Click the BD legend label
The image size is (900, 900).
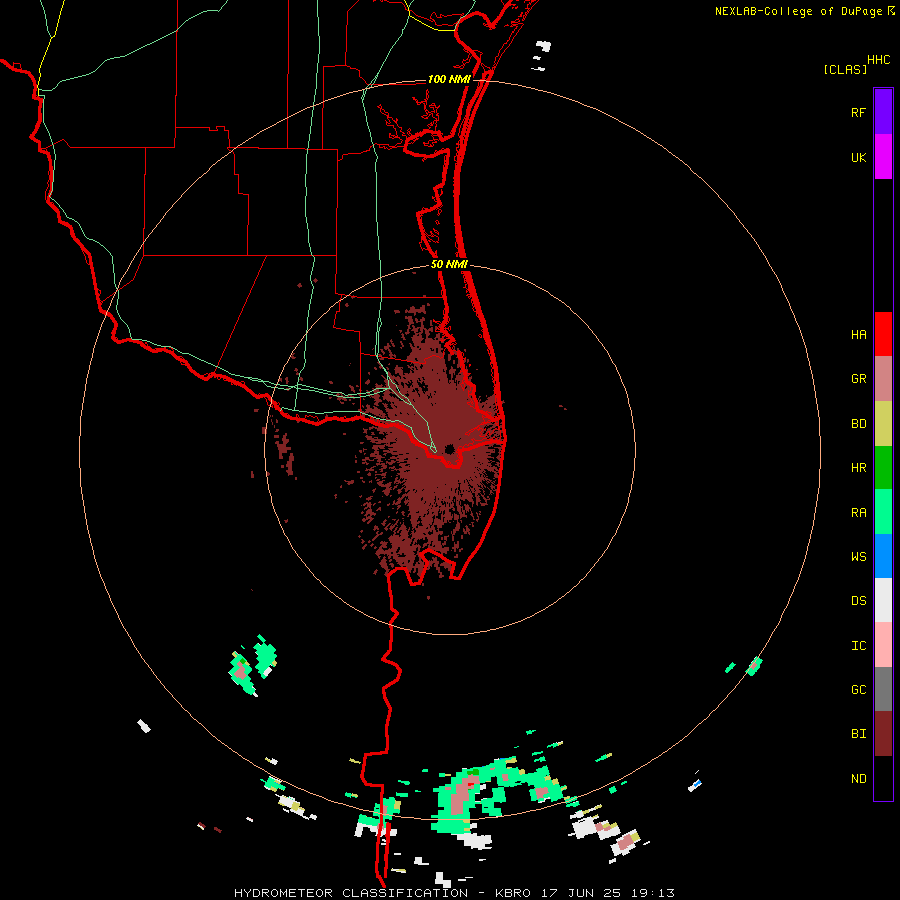pos(858,424)
